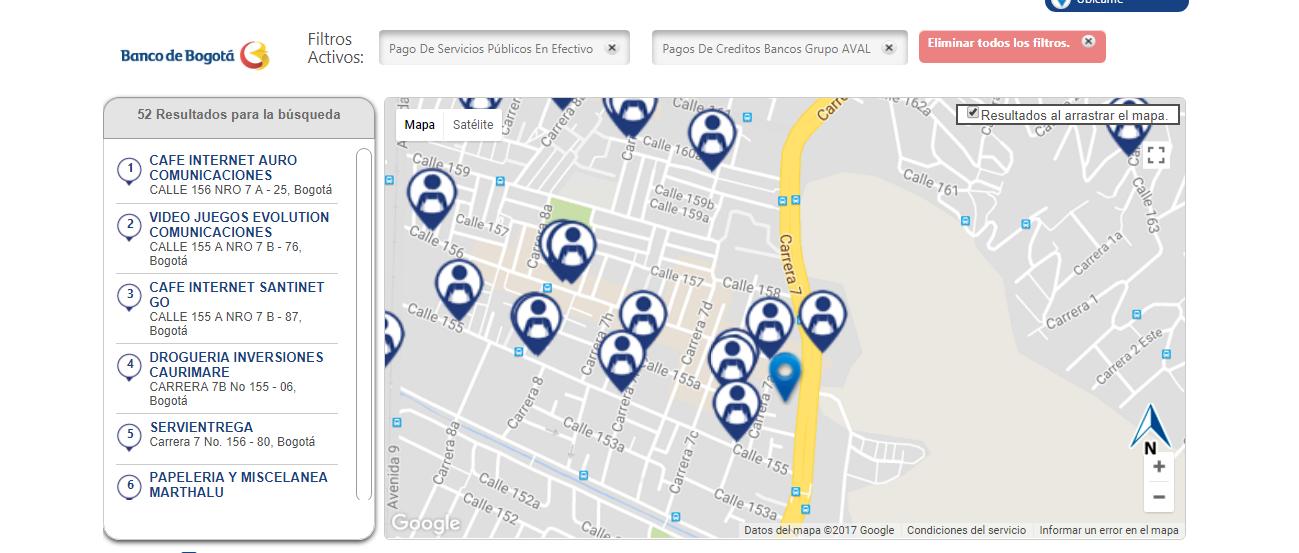This screenshot has height=553, width=1299.
Task: Toggle Resultados al arrastrar el mapa checkbox
Action: click(973, 113)
